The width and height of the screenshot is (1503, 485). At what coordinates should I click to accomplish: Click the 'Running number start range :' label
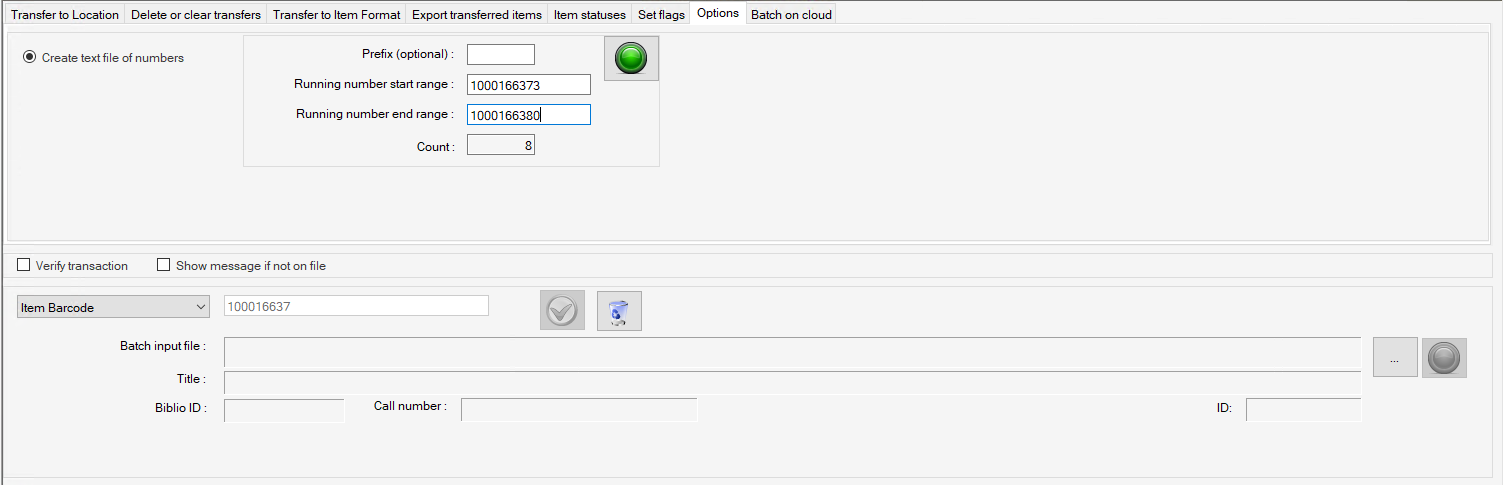374,84
